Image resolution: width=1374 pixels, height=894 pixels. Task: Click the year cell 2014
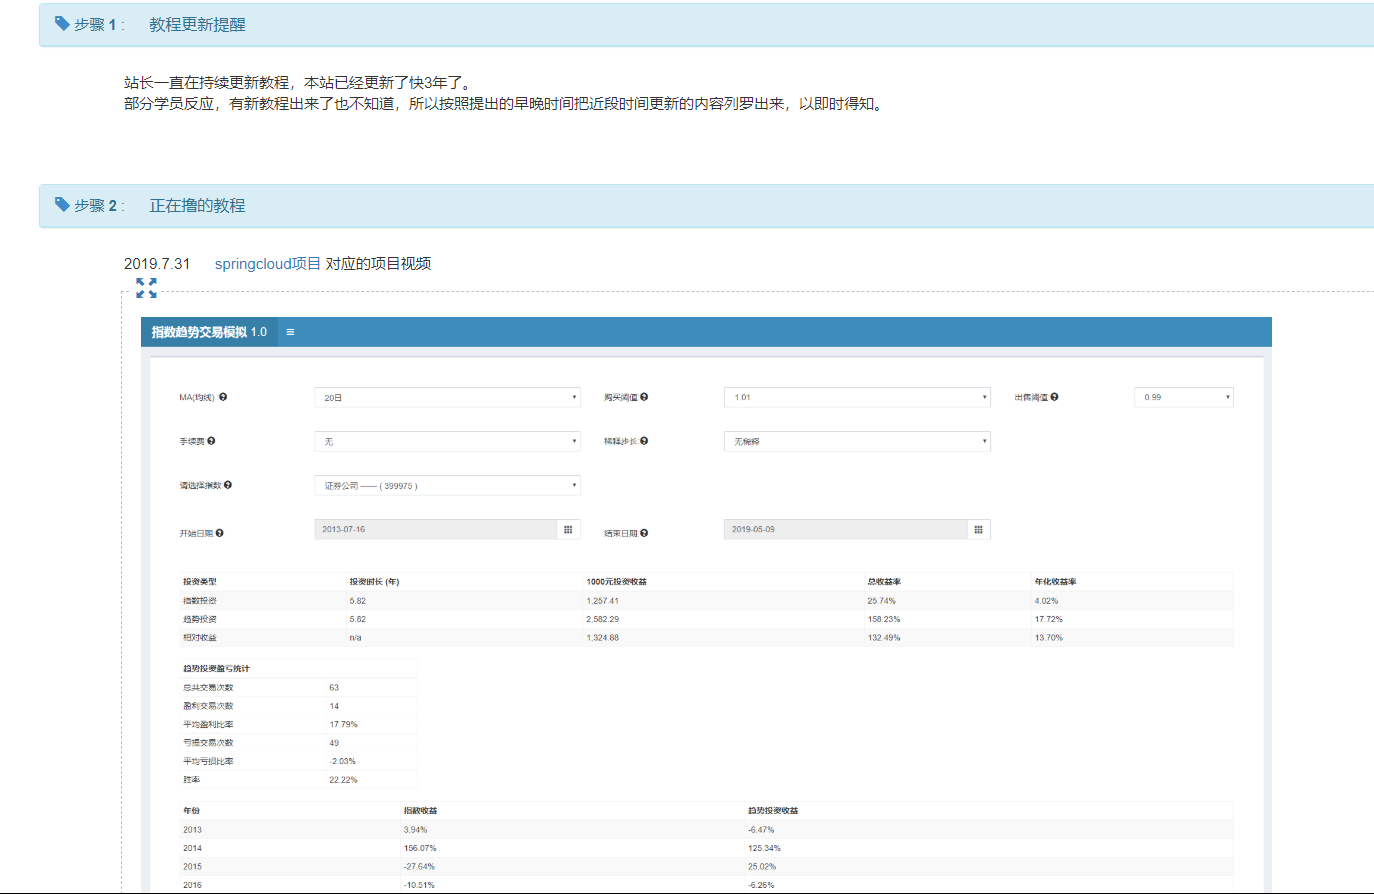(192, 847)
